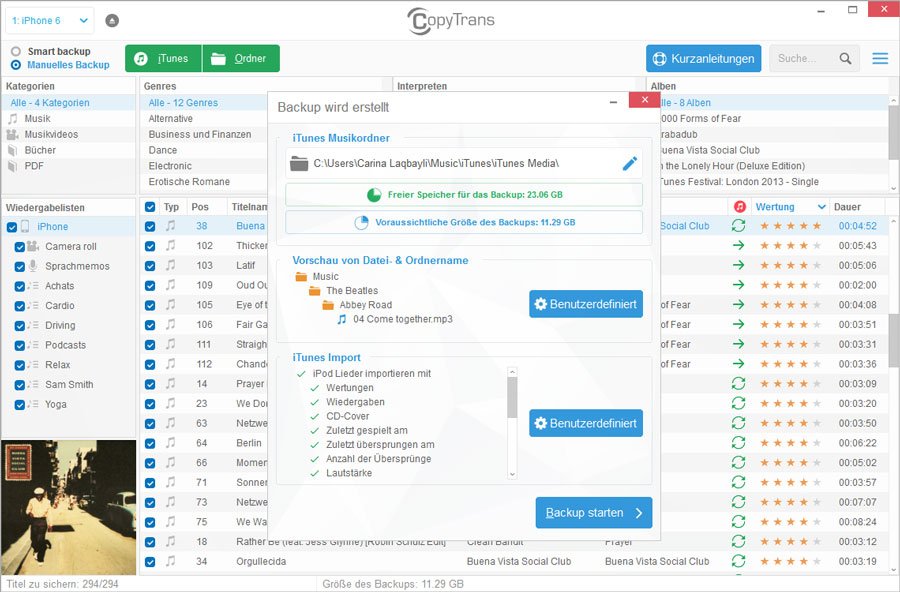Click the sync icon on the 00:03:09 row
The height and width of the screenshot is (592, 900).
(739, 384)
